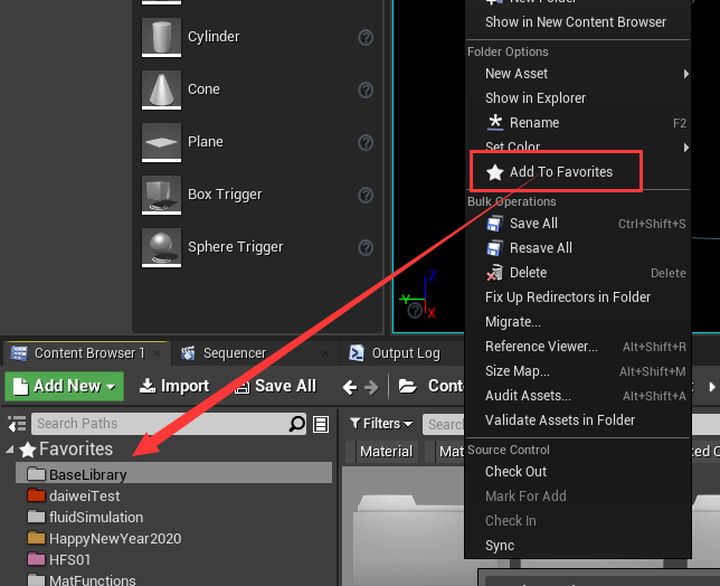Viewport: 720px width, 586px height.
Task: Expand Set Color submenu arrow
Action: [686, 147]
